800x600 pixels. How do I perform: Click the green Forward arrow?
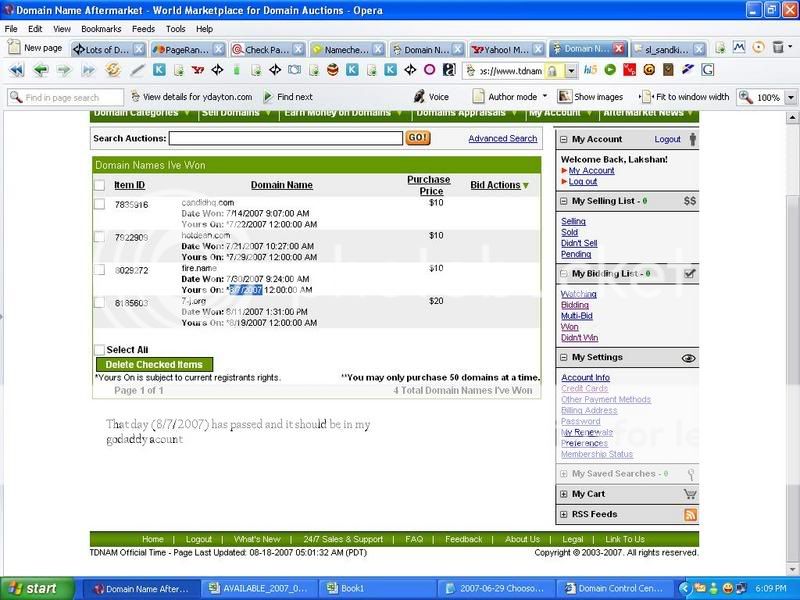[x=64, y=70]
